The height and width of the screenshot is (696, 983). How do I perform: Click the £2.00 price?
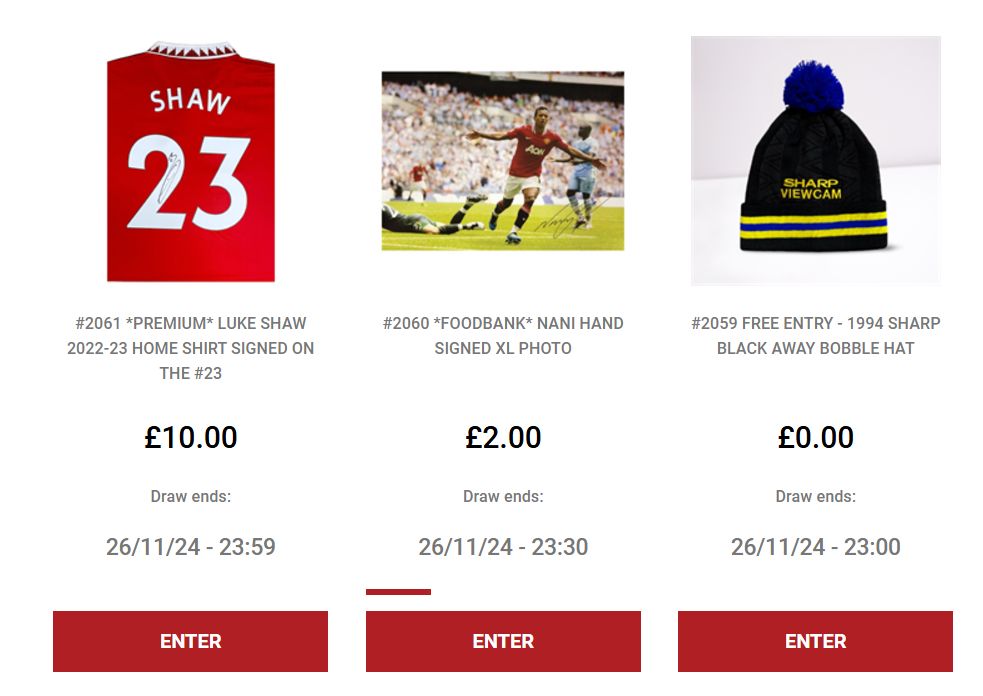[x=503, y=437]
